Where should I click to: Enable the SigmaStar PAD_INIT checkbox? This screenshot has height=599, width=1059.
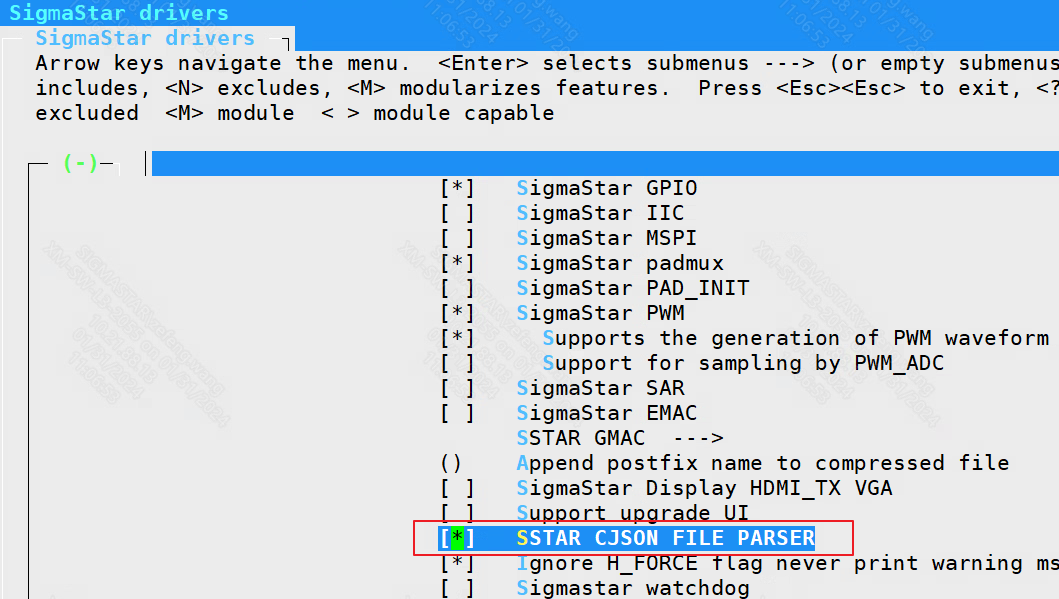(x=457, y=288)
